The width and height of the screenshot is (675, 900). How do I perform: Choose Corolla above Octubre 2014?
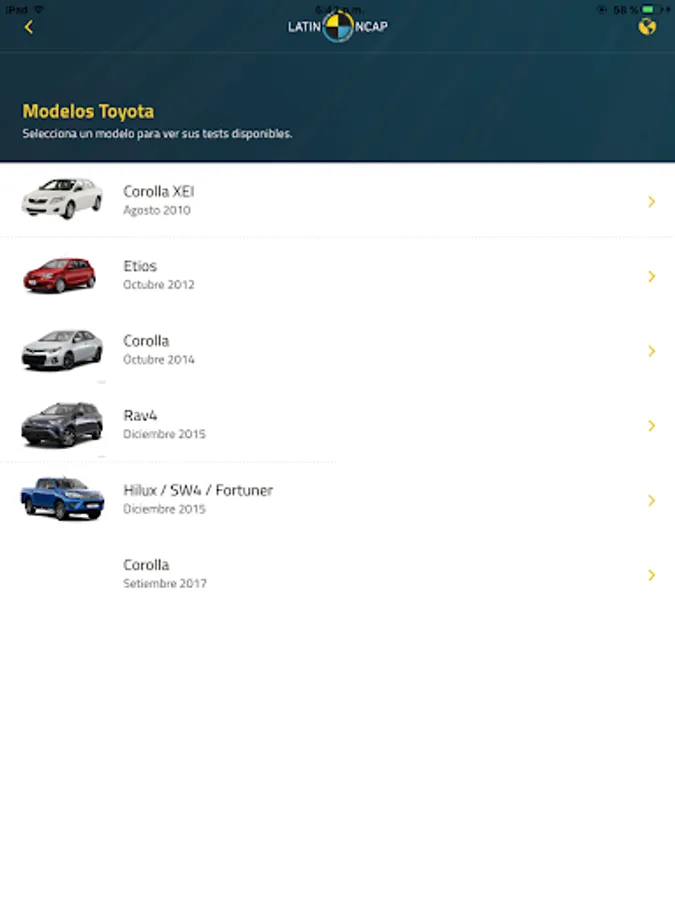[x=146, y=340]
